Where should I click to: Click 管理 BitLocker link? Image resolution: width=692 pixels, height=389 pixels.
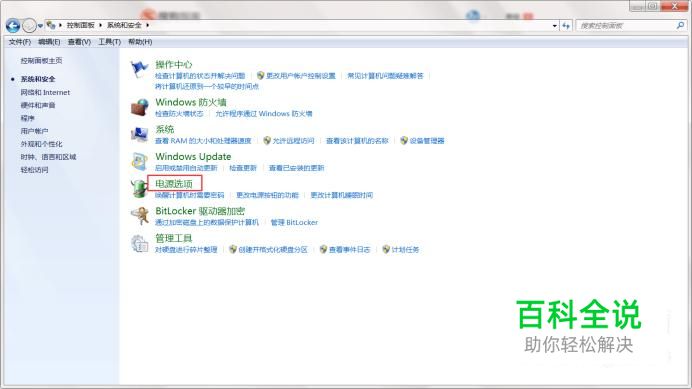click(x=294, y=222)
